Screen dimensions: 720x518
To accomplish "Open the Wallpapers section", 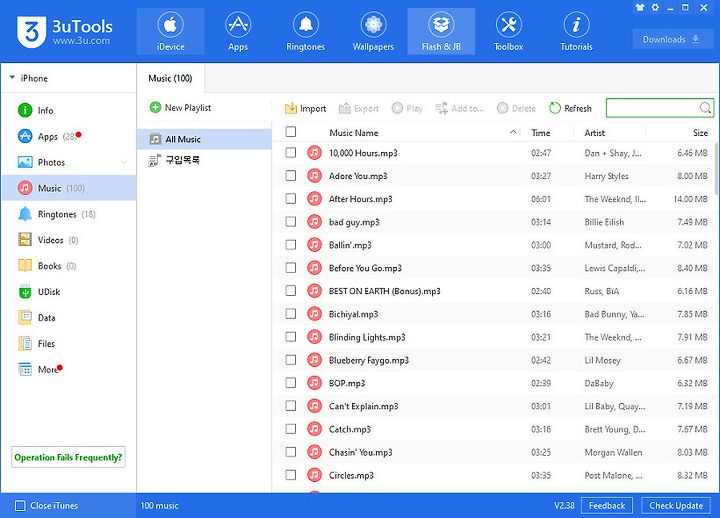I will tap(373, 31).
